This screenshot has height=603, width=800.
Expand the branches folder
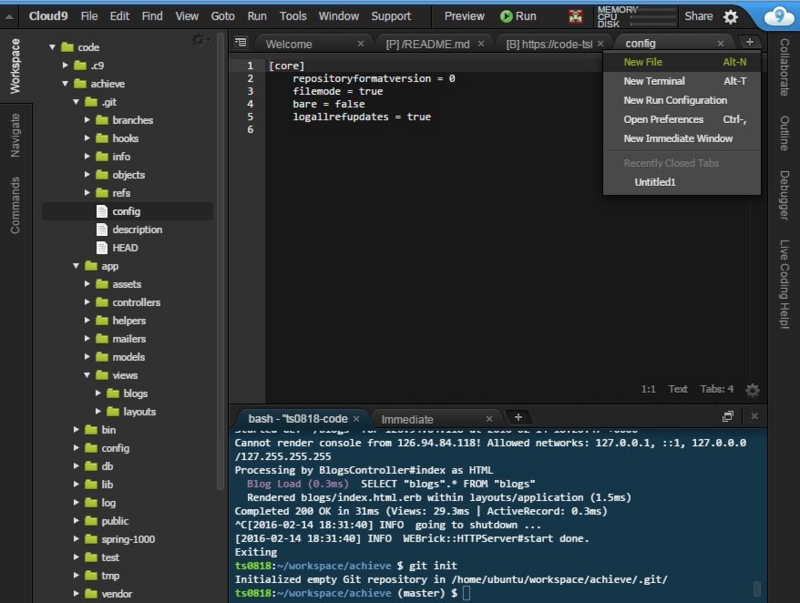click(87, 120)
